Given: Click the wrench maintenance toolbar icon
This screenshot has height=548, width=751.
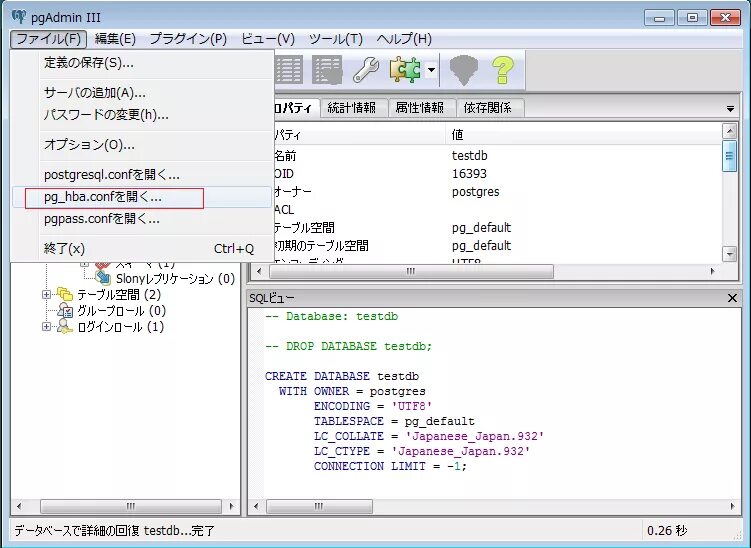Looking at the screenshot, I should (x=366, y=70).
